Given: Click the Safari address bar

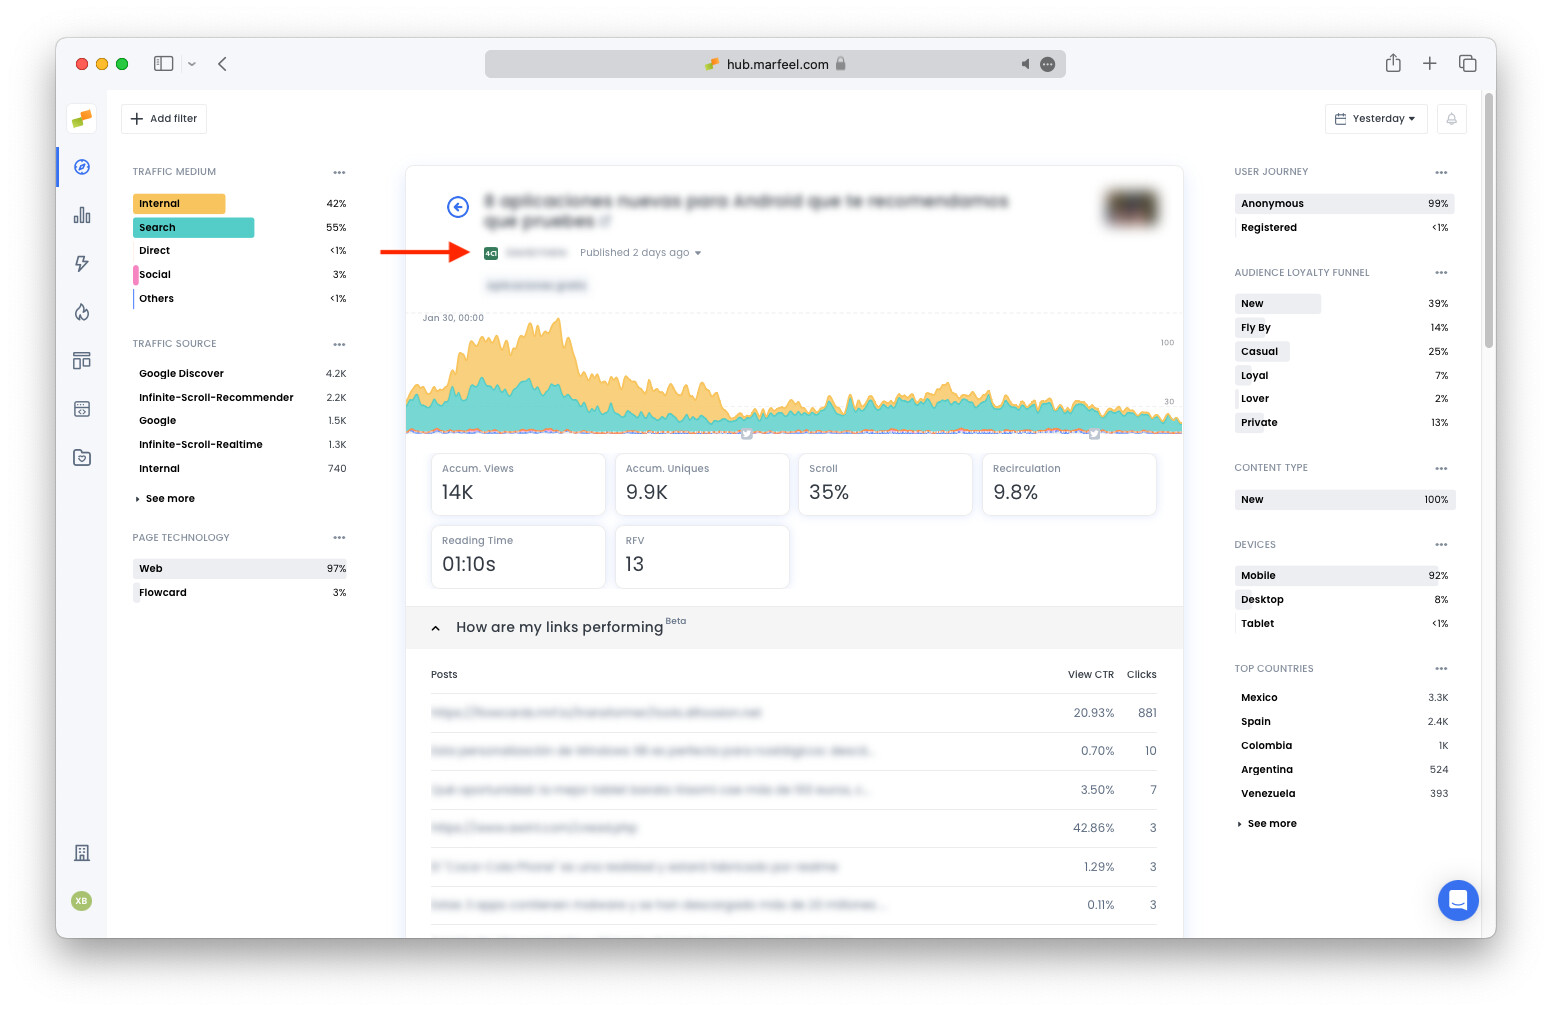Looking at the screenshot, I should pyautogui.click(x=775, y=64).
